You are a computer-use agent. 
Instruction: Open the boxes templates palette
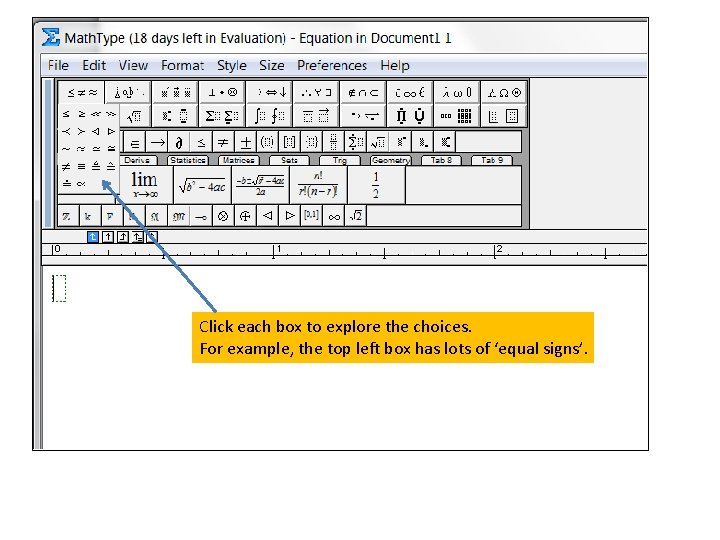[x=504, y=116]
